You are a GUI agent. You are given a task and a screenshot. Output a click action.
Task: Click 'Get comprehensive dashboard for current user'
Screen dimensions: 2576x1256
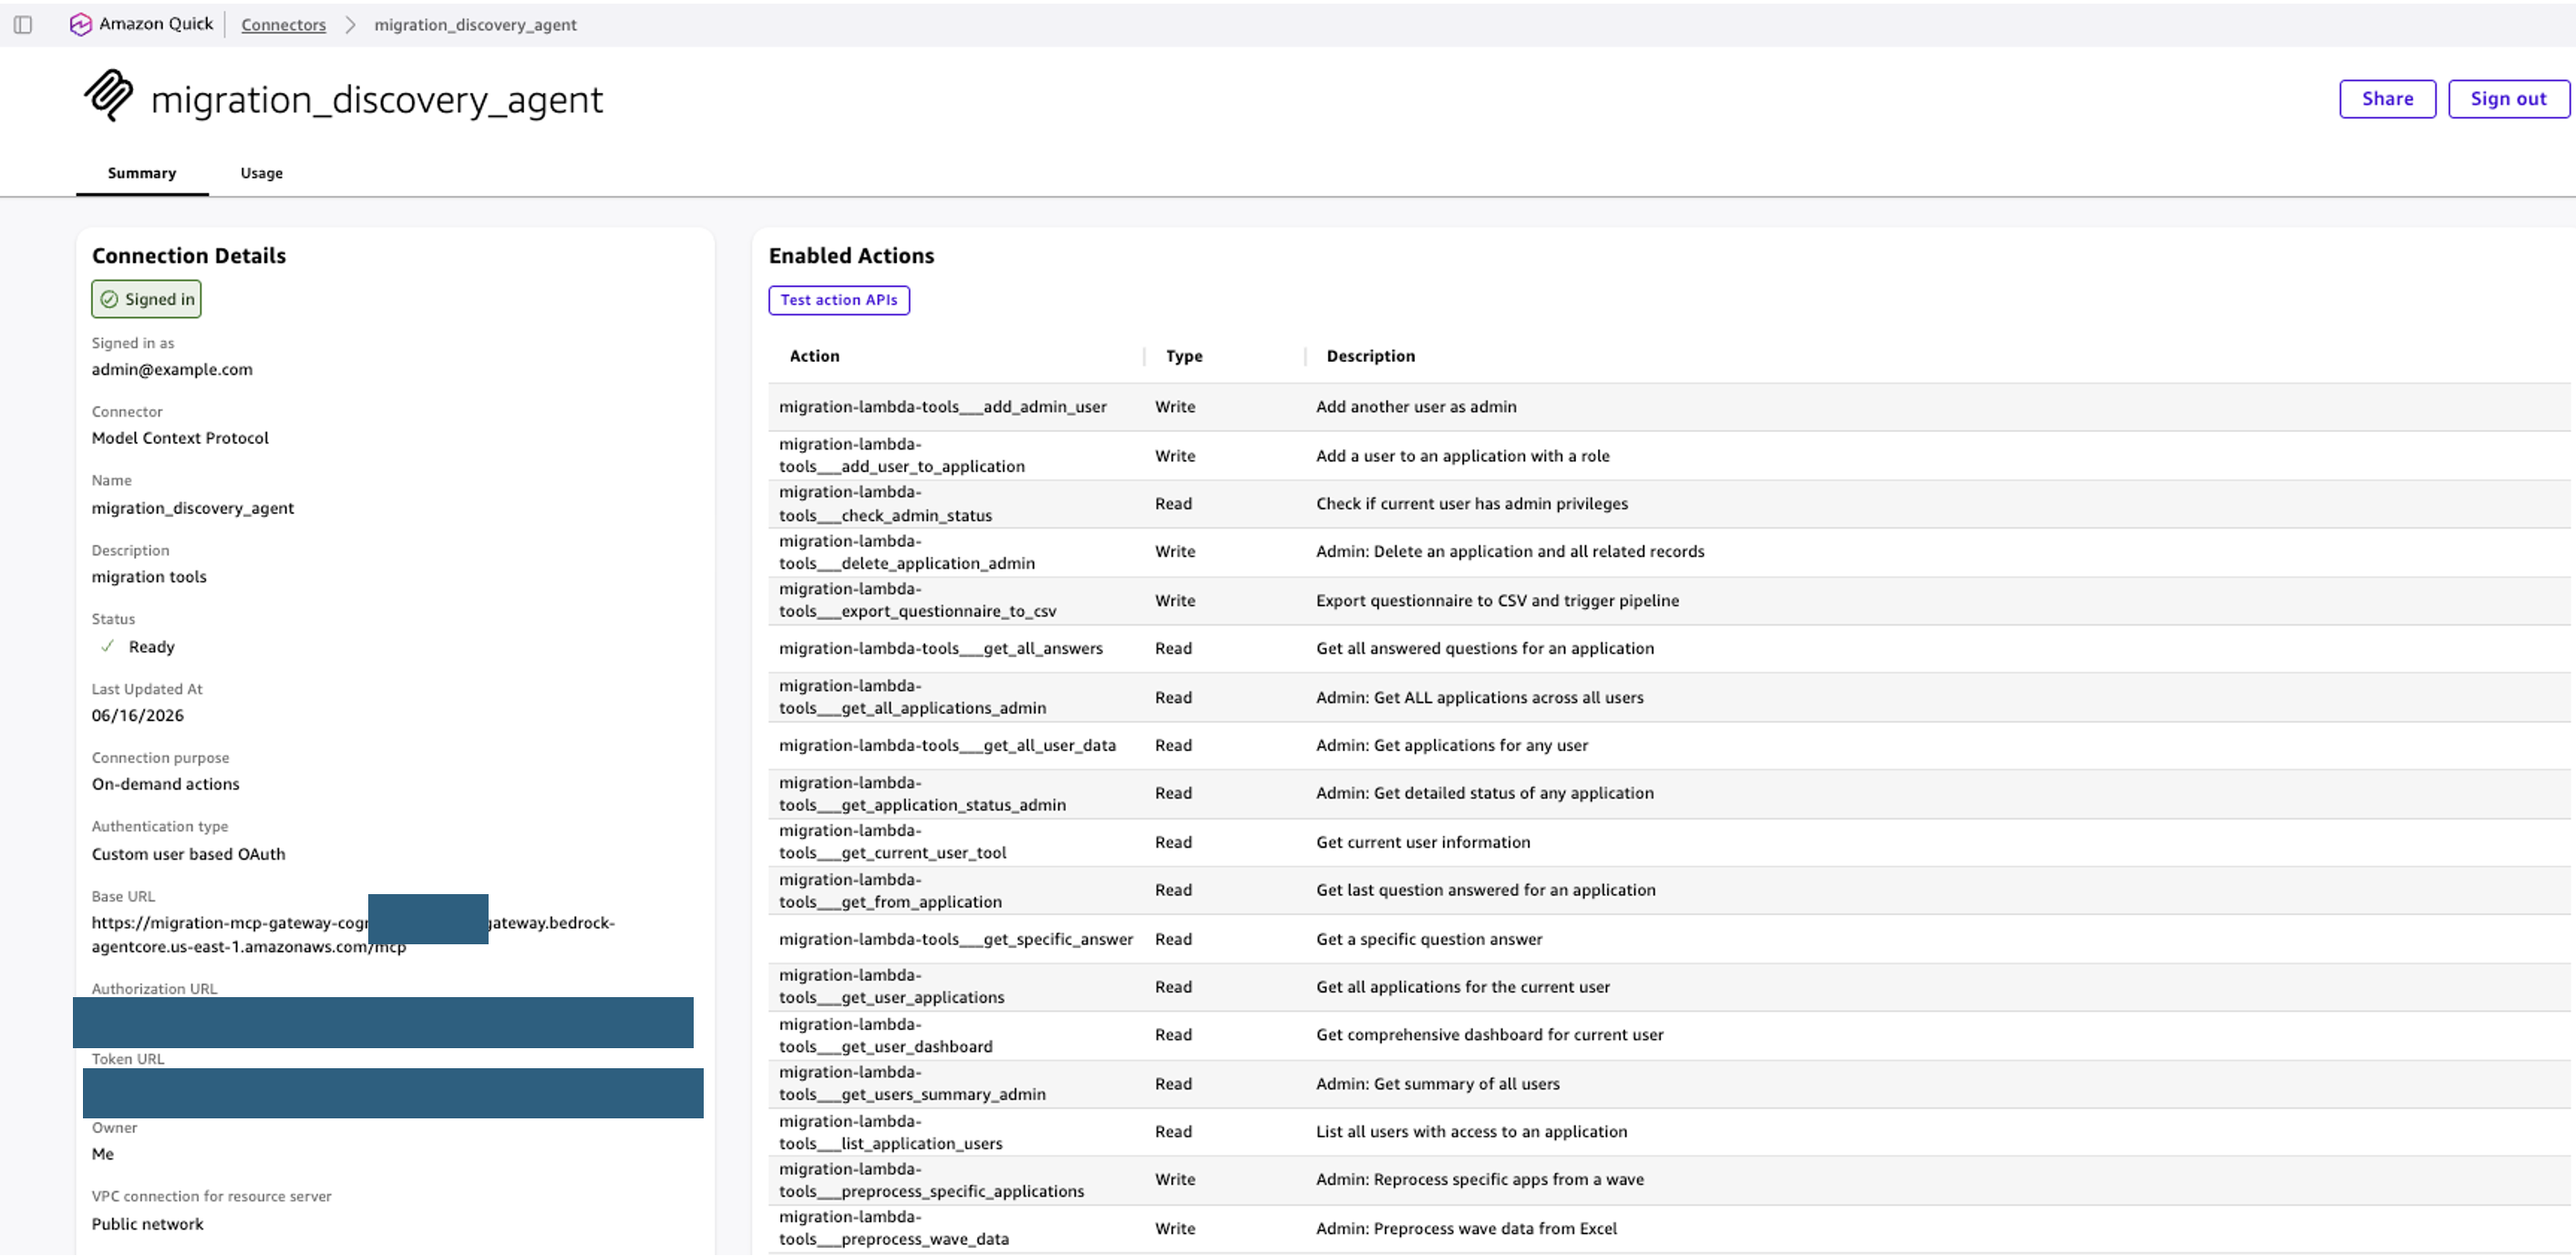(x=1490, y=1035)
